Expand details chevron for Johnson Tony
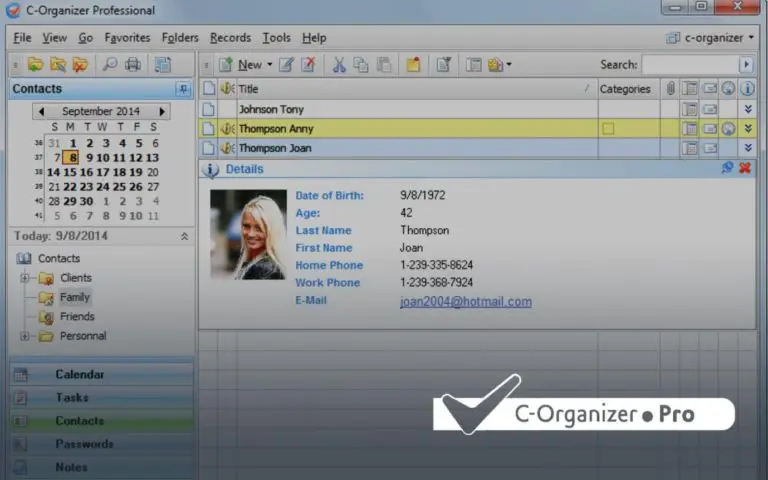The image size is (768, 480). click(748, 109)
